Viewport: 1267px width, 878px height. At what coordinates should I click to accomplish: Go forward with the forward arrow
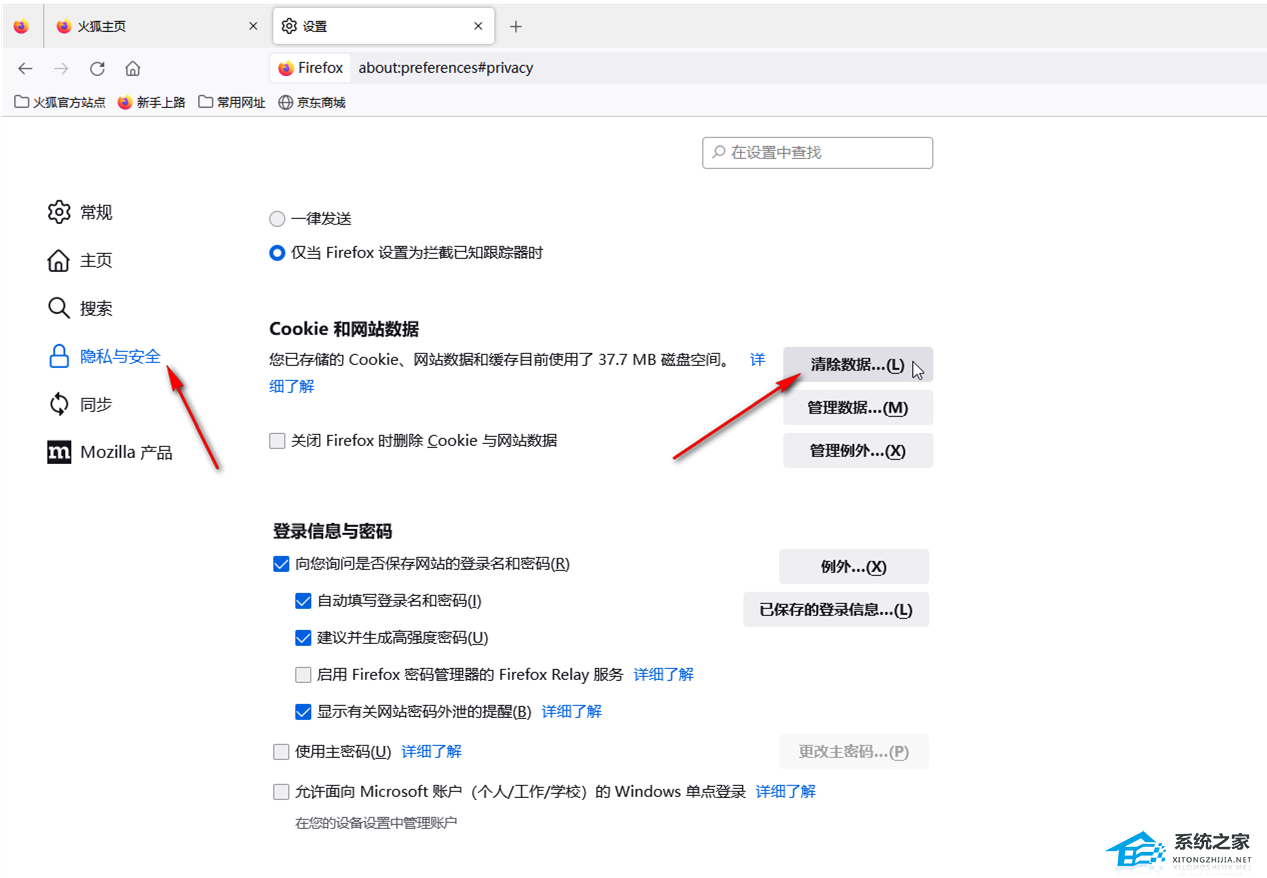pyautogui.click(x=61, y=68)
